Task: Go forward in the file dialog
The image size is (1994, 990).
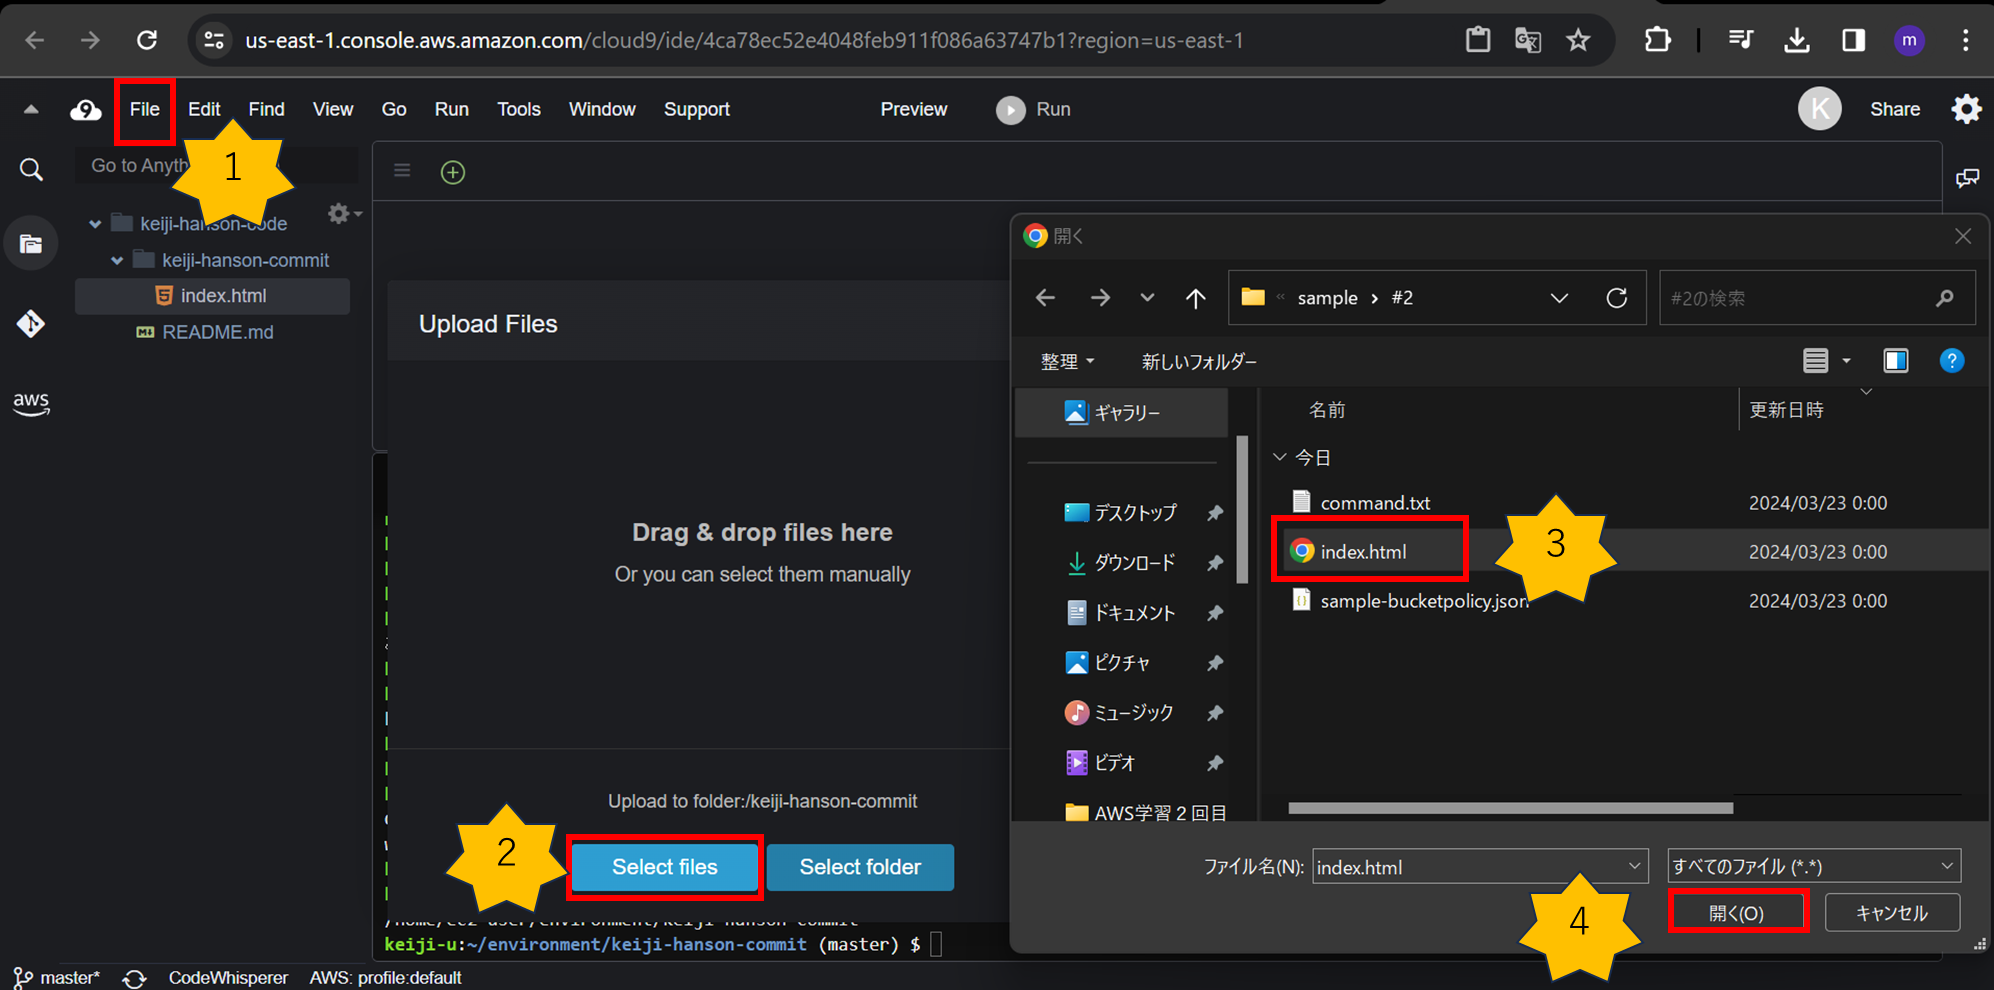Action: click(x=1100, y=298)
